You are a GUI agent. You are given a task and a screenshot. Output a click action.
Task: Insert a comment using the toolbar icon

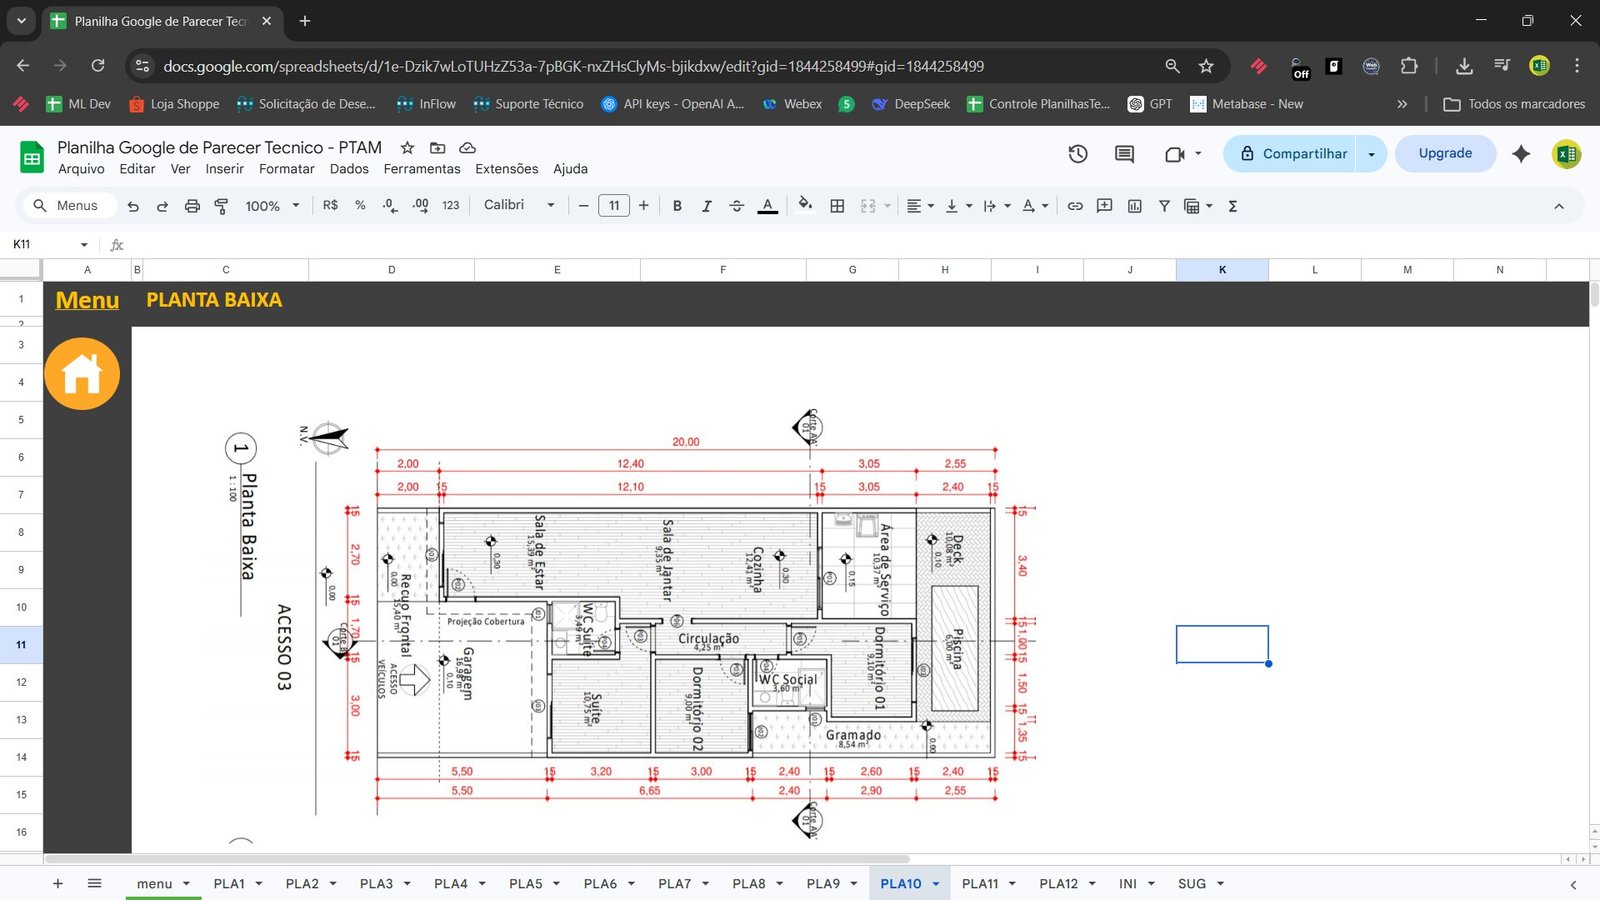(x=1104, y=206)
